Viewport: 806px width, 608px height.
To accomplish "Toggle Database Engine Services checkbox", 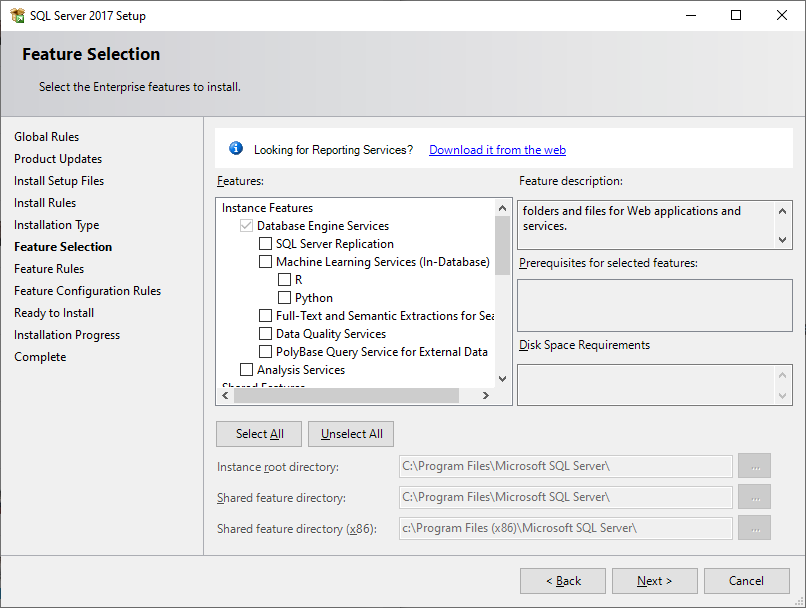I will (x=246, y=226).
